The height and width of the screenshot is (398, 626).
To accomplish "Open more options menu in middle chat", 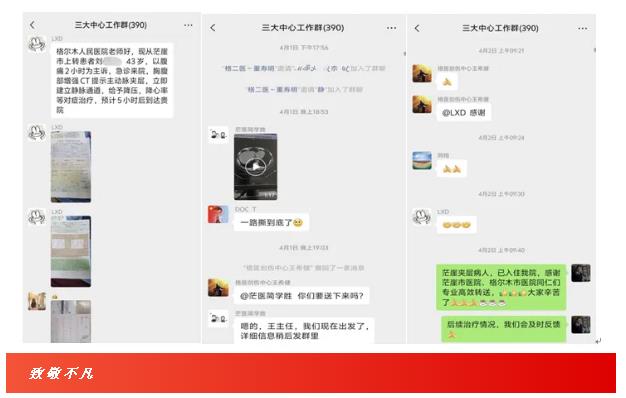I will coord(392,28).
